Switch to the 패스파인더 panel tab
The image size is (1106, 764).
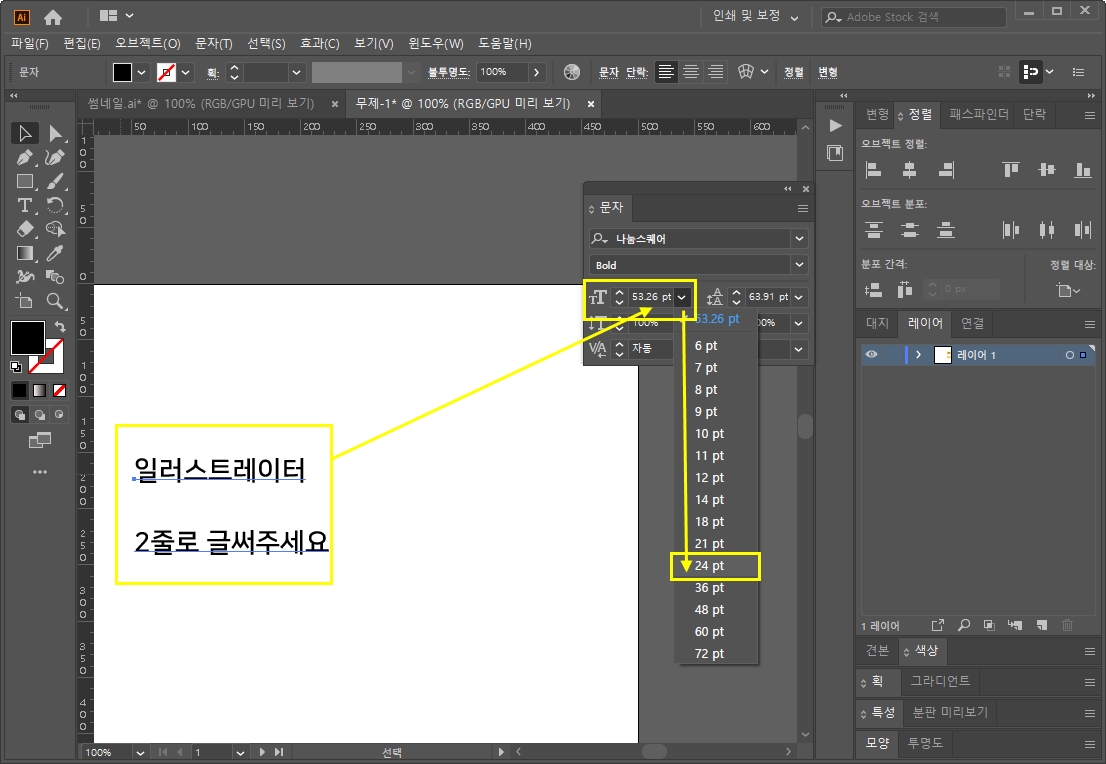[x=978, y=114]
